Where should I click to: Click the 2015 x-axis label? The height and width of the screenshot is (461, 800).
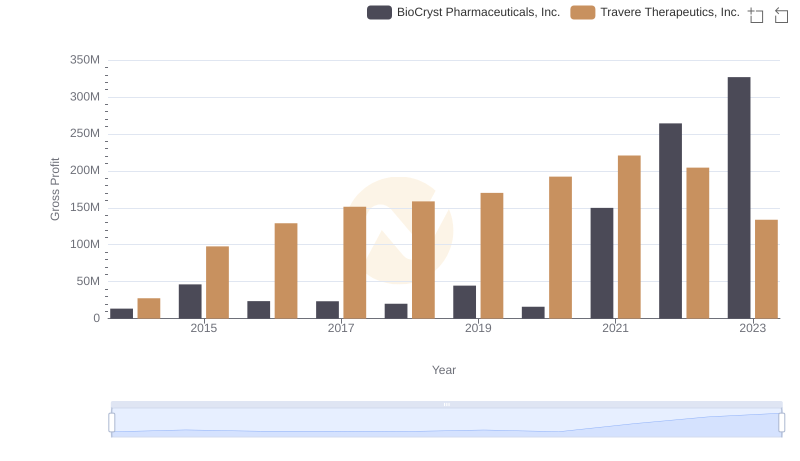(x=204, y=328)
